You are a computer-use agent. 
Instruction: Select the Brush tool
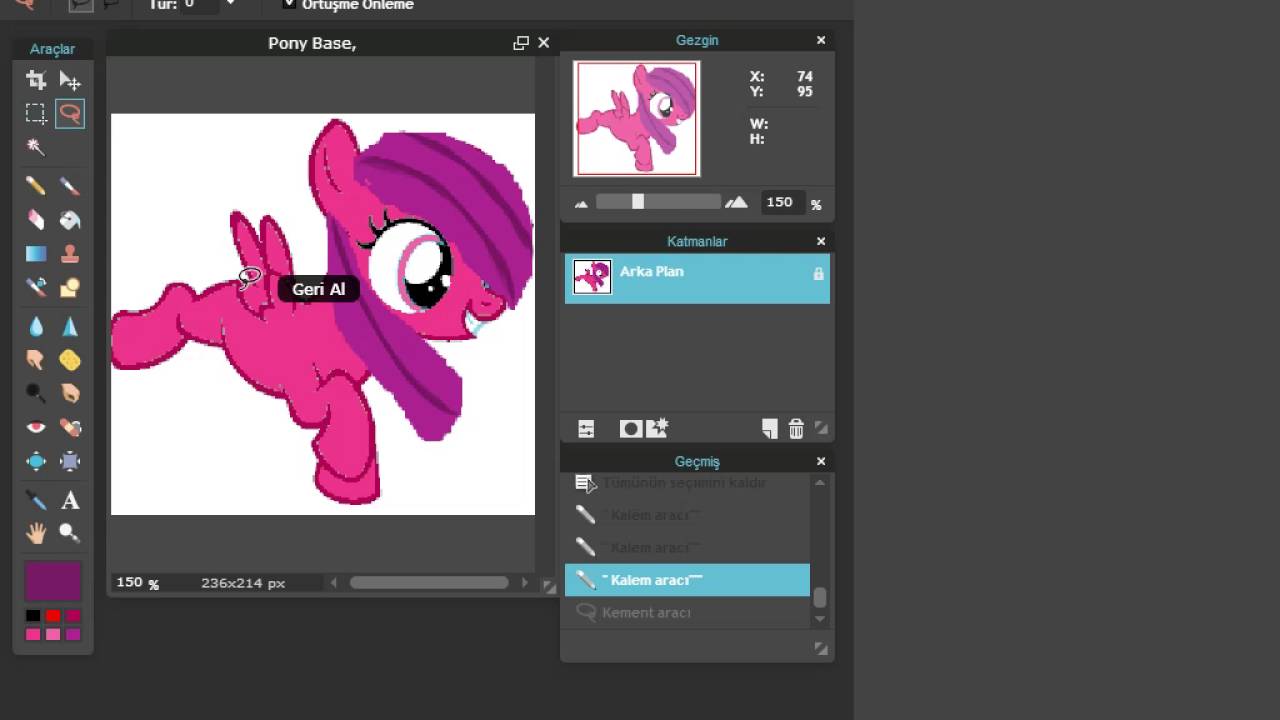point(70,186)
